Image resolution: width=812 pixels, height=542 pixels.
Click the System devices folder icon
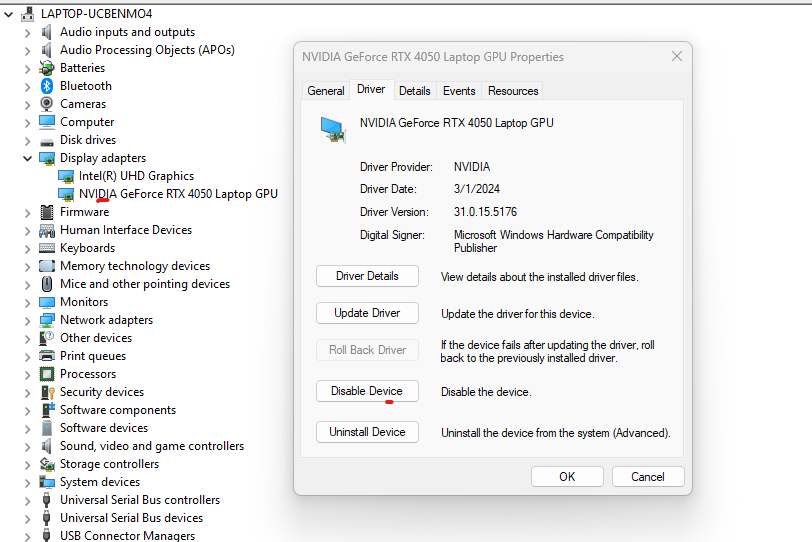coord(47,482)
